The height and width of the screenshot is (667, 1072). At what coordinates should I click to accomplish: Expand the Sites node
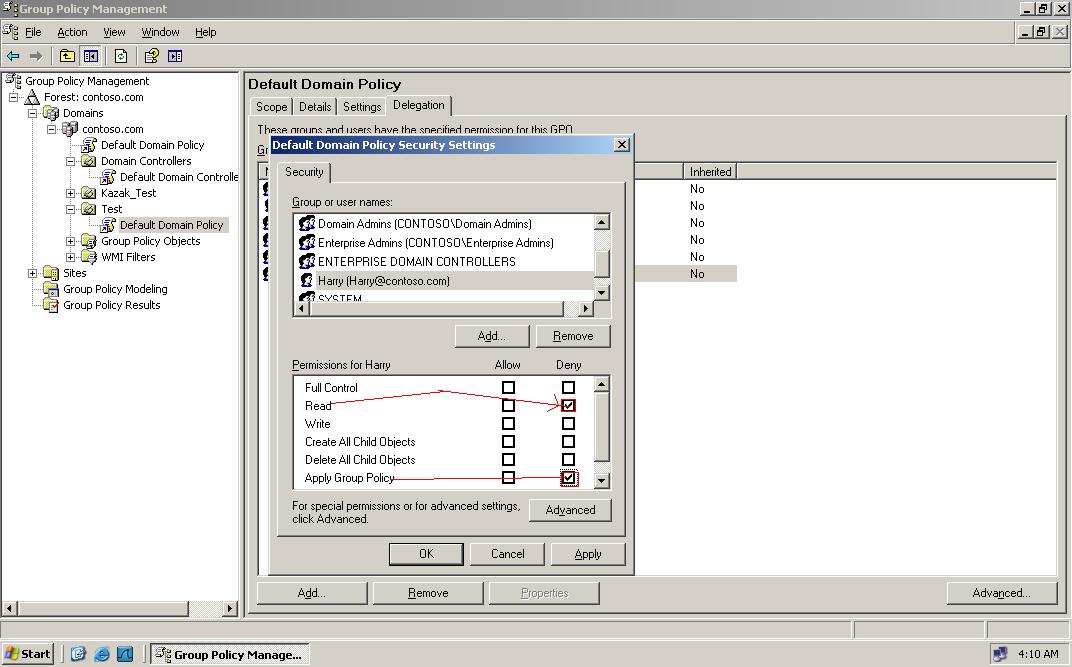(32, 273)
